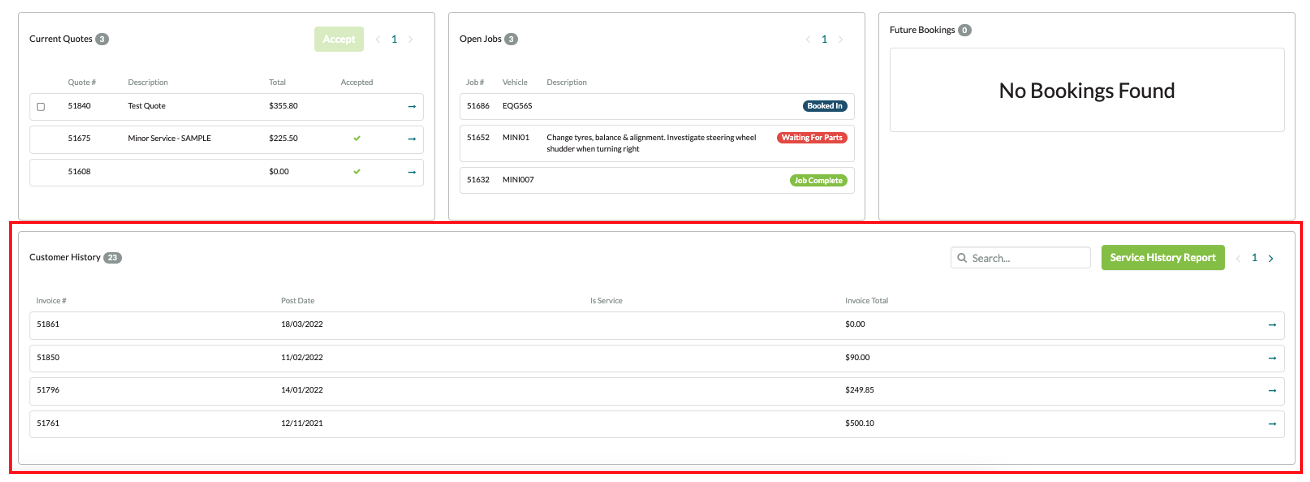Go to previous page in Open Jobs
Image resolution: width=1310 pixels, height=482 pixels.
(808, 39)
